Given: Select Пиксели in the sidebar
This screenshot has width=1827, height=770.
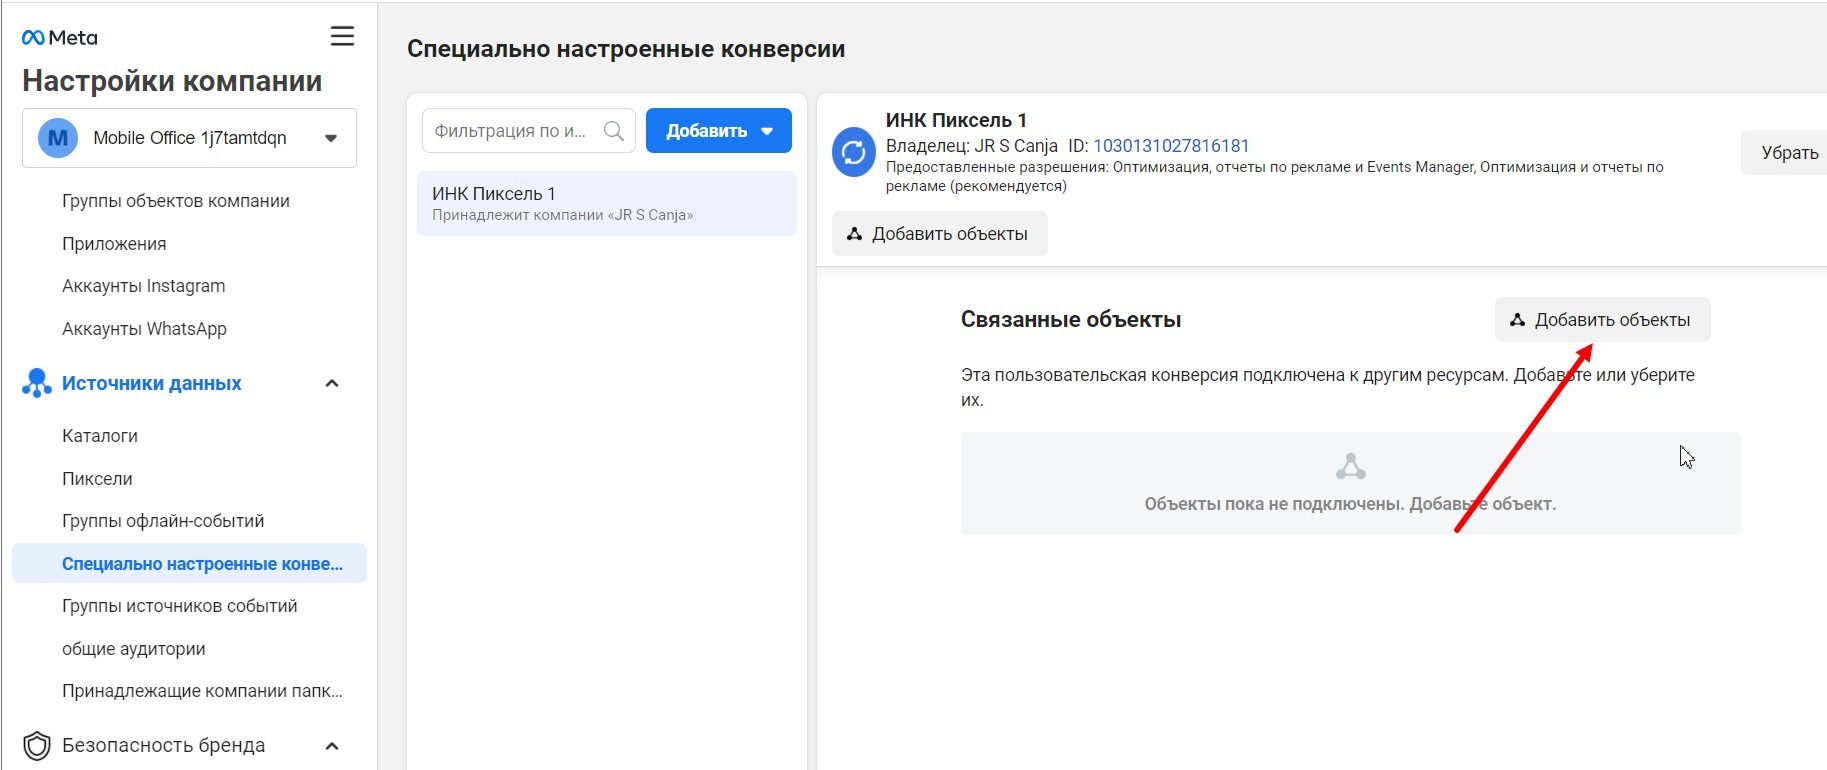Looking at the screenshot, I should 97,479.
